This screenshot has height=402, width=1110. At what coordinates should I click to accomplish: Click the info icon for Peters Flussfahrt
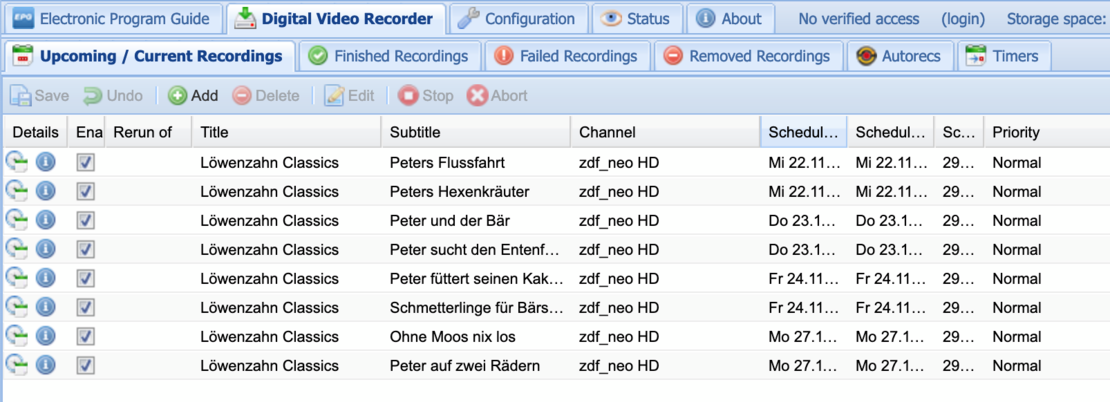point(46,162)
